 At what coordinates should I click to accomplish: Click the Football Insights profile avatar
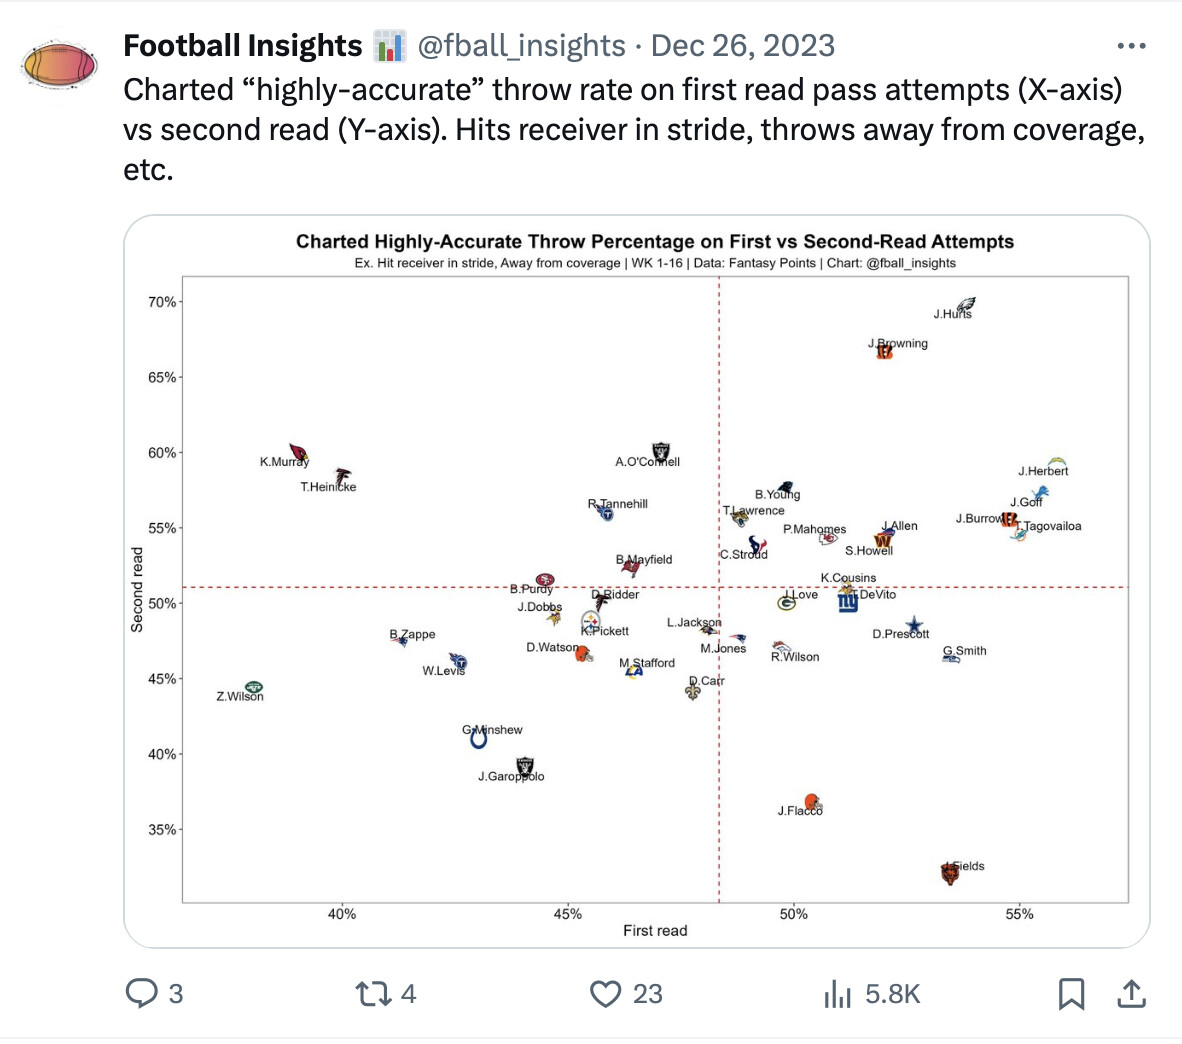(59, 66)
